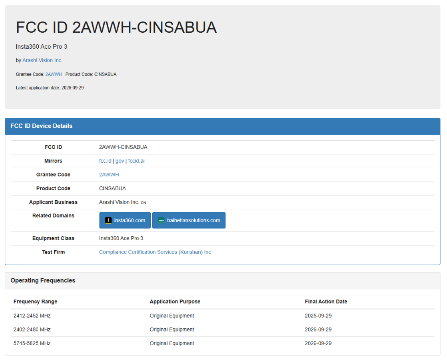Click the 2AWWH grantee code link in header
447x360 pixels.
pos(54,74)
